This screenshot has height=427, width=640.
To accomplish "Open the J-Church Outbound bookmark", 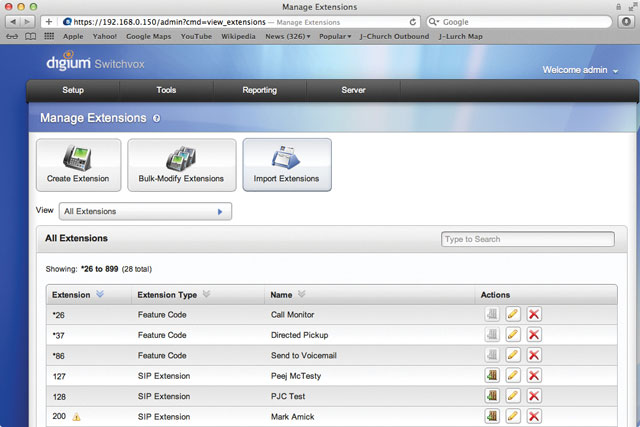I will [x=394, y=36].
